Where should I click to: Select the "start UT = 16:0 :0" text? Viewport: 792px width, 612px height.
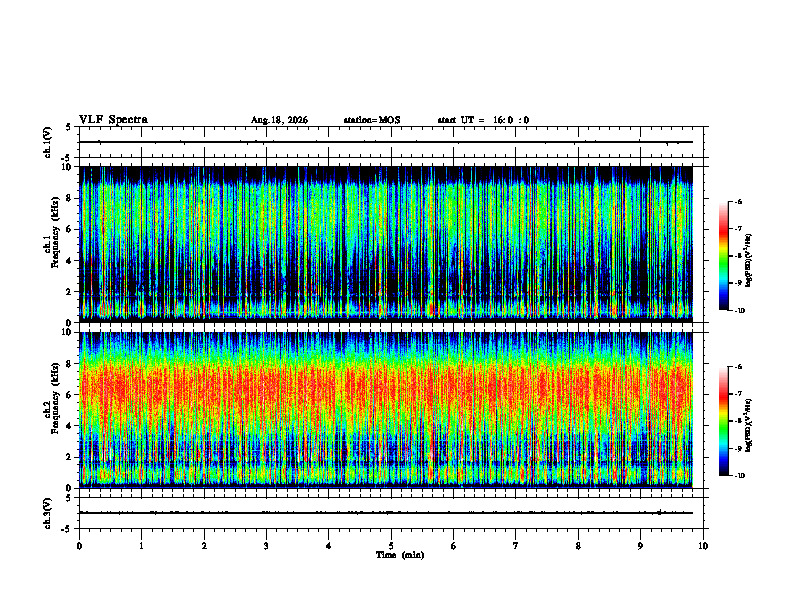click(483, 120)
